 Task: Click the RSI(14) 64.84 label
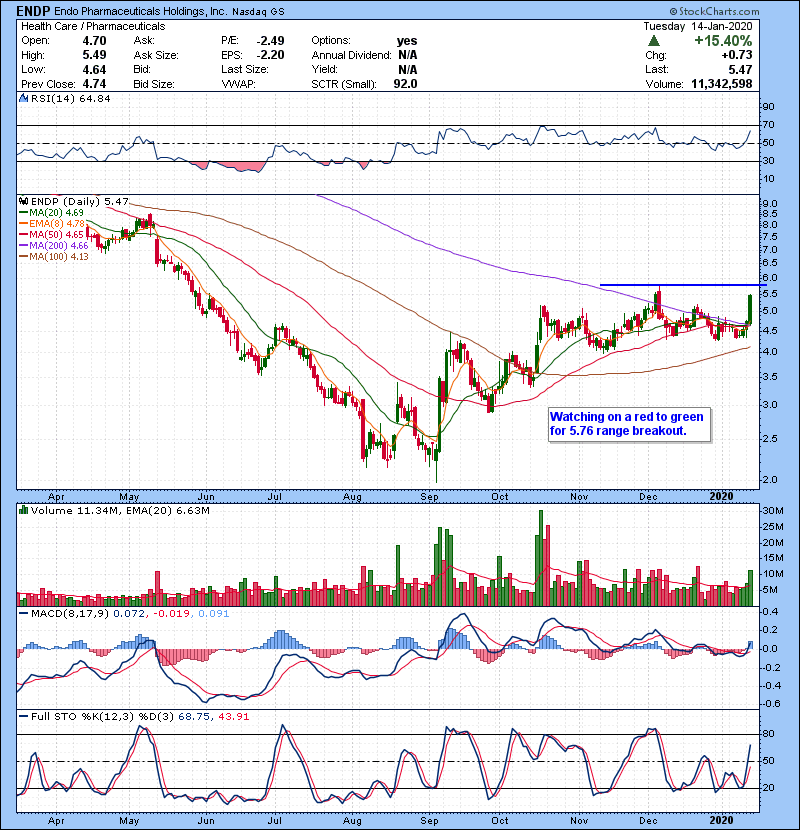click(71, 98)
